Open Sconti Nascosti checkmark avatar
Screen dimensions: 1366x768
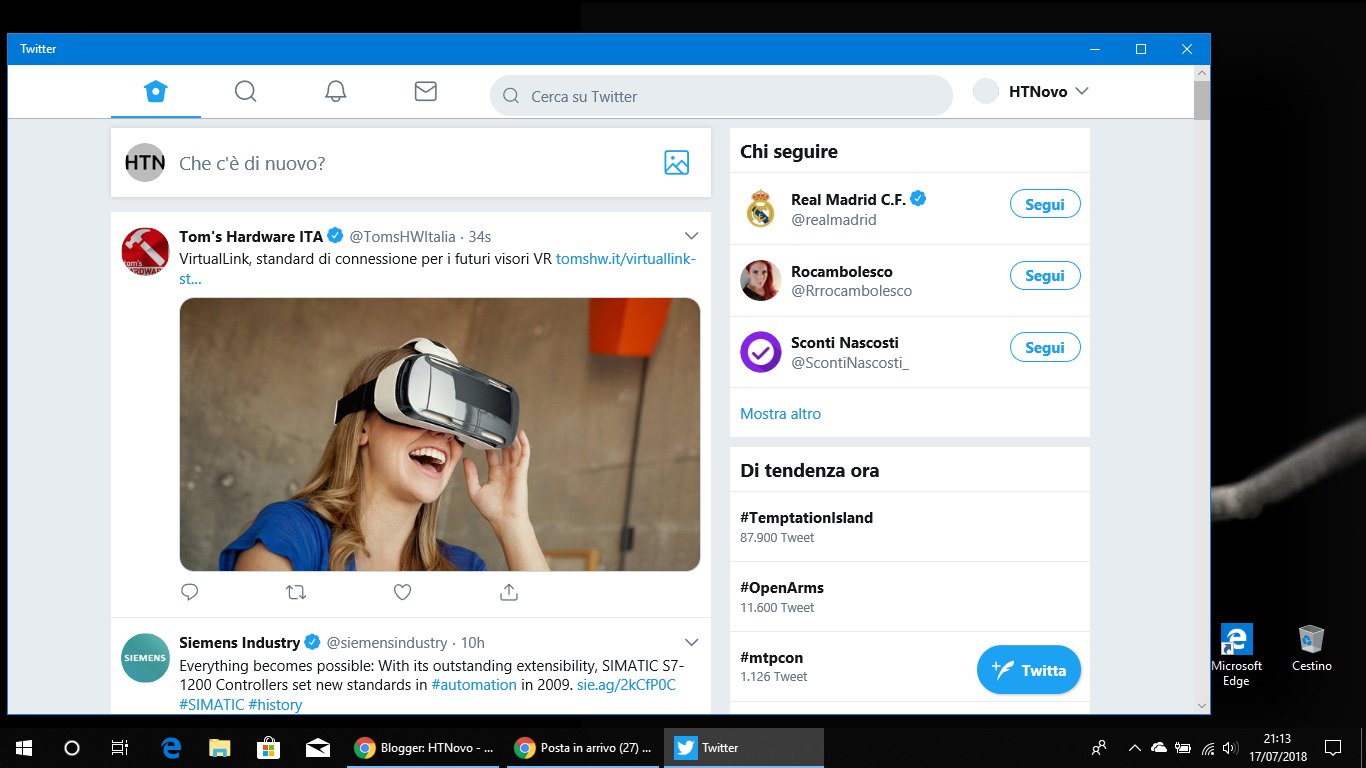pos(761,352)
